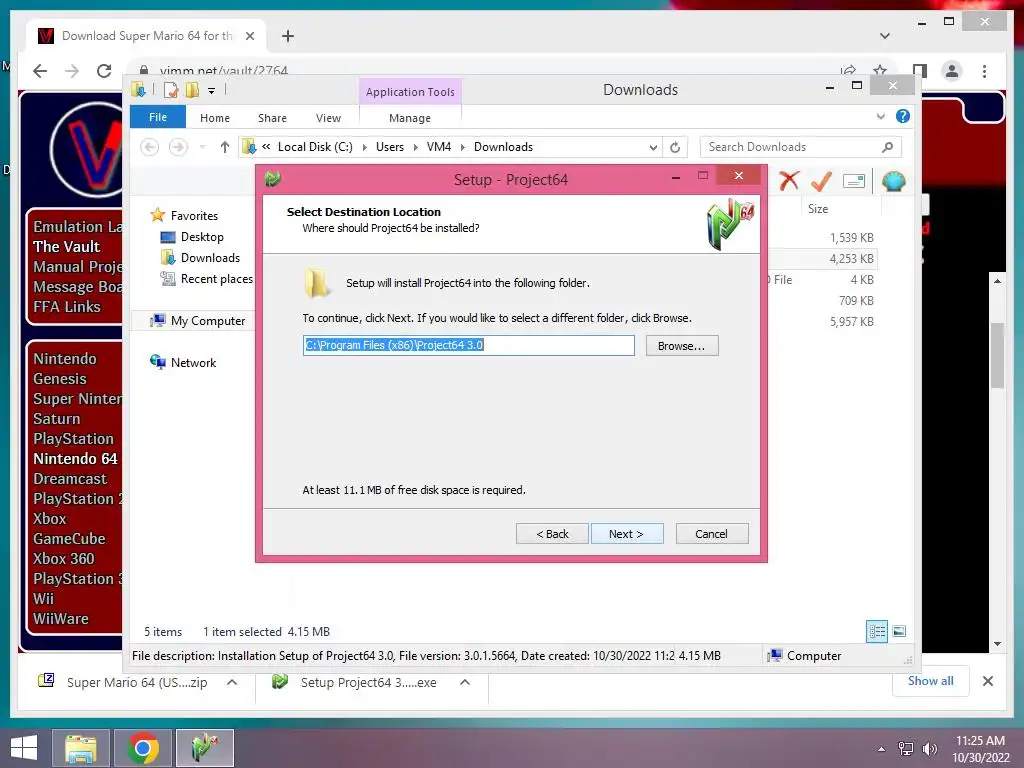Click Local Disk (C:) in breadcrumb
Image resolution: width=1024 pixels, height=768 pixels.
(315, 147)
